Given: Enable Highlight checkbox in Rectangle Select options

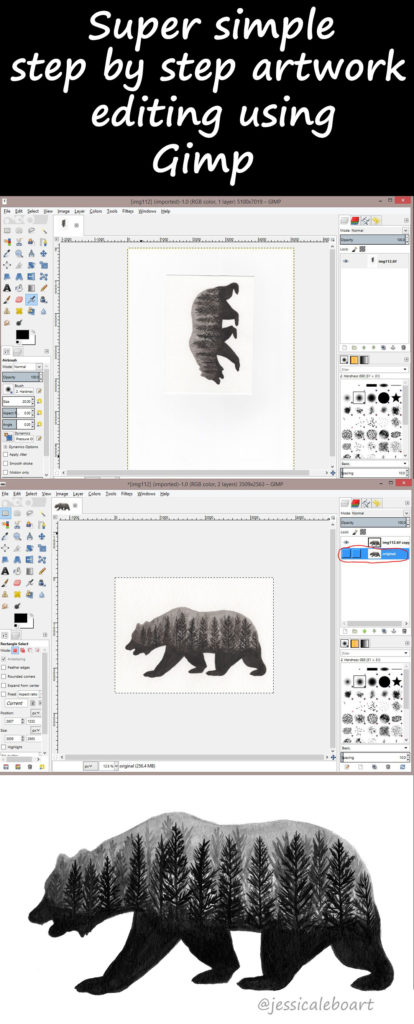Looking at the screenshot, I should click(x=3, y=747).
